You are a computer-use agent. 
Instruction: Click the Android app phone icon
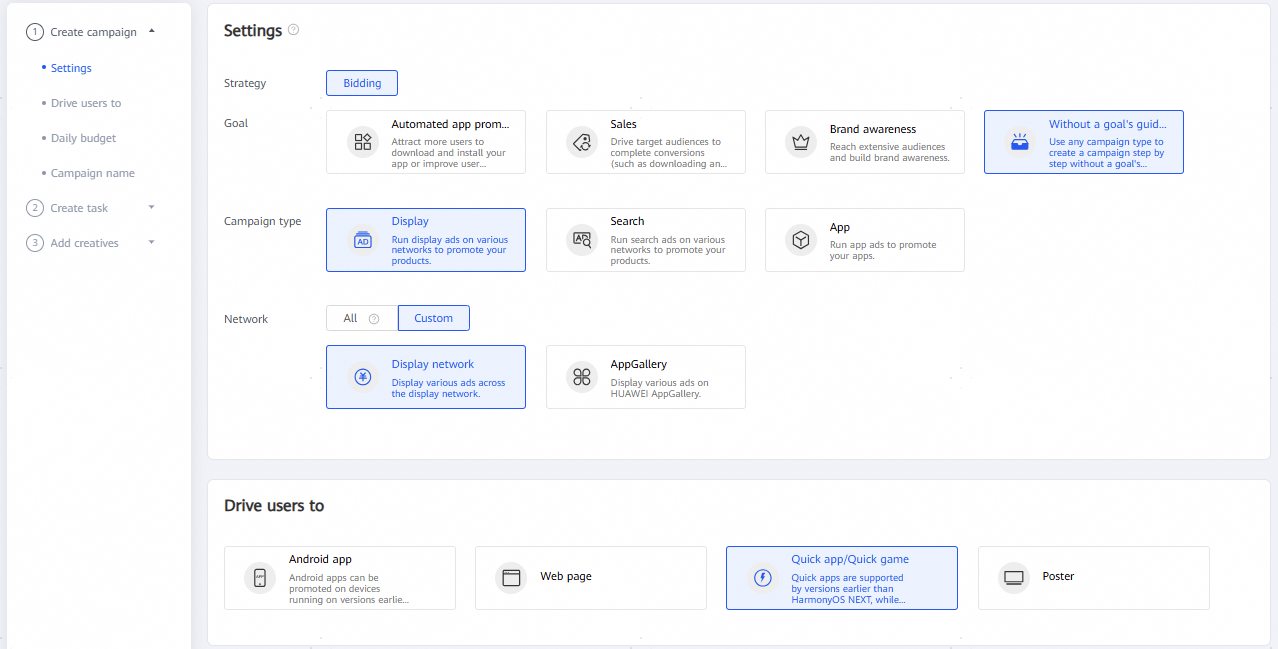(x=259, y=577)
